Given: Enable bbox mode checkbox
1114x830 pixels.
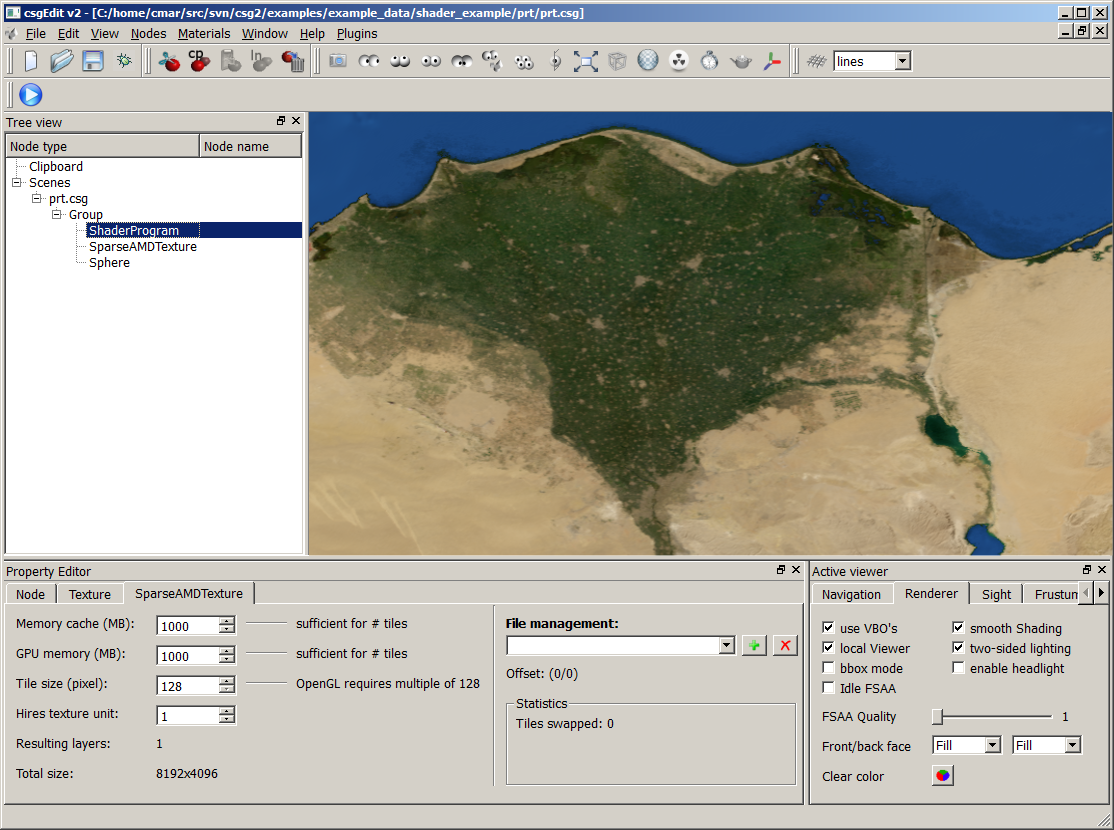Looking at the screenshot, I should tap(828, 668).
